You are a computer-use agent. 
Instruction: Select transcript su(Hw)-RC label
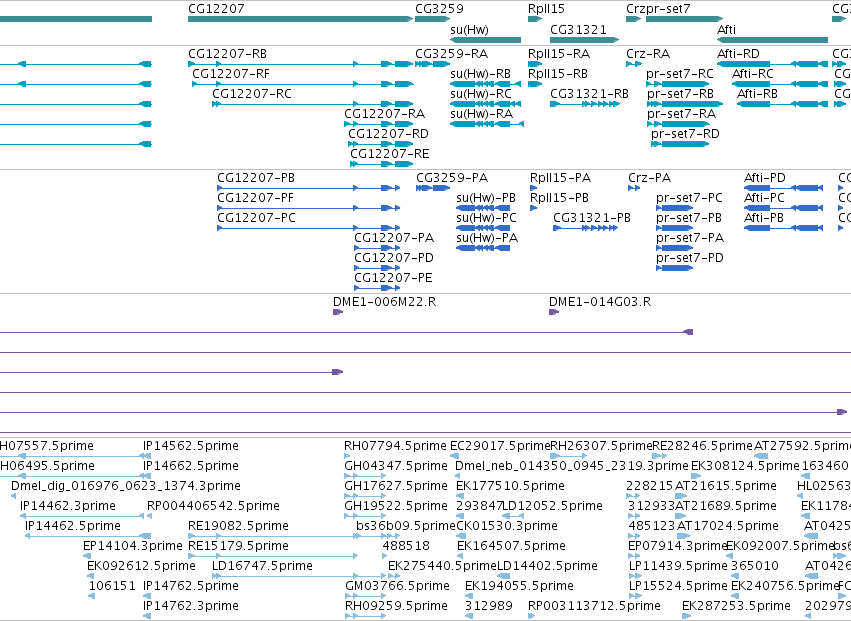point(481,94)
